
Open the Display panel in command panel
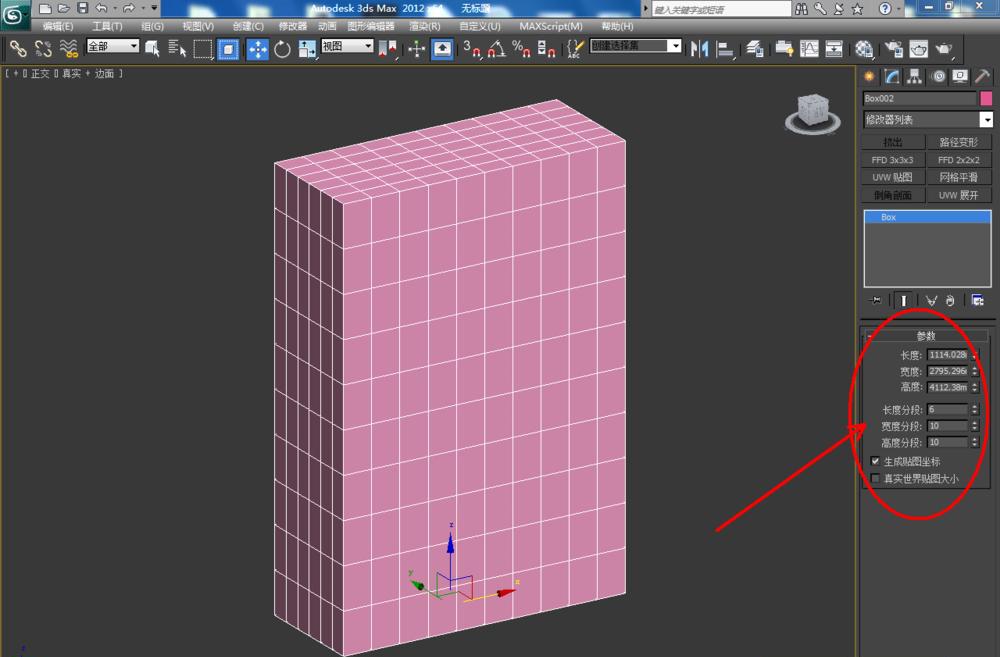tap(959, 76)
